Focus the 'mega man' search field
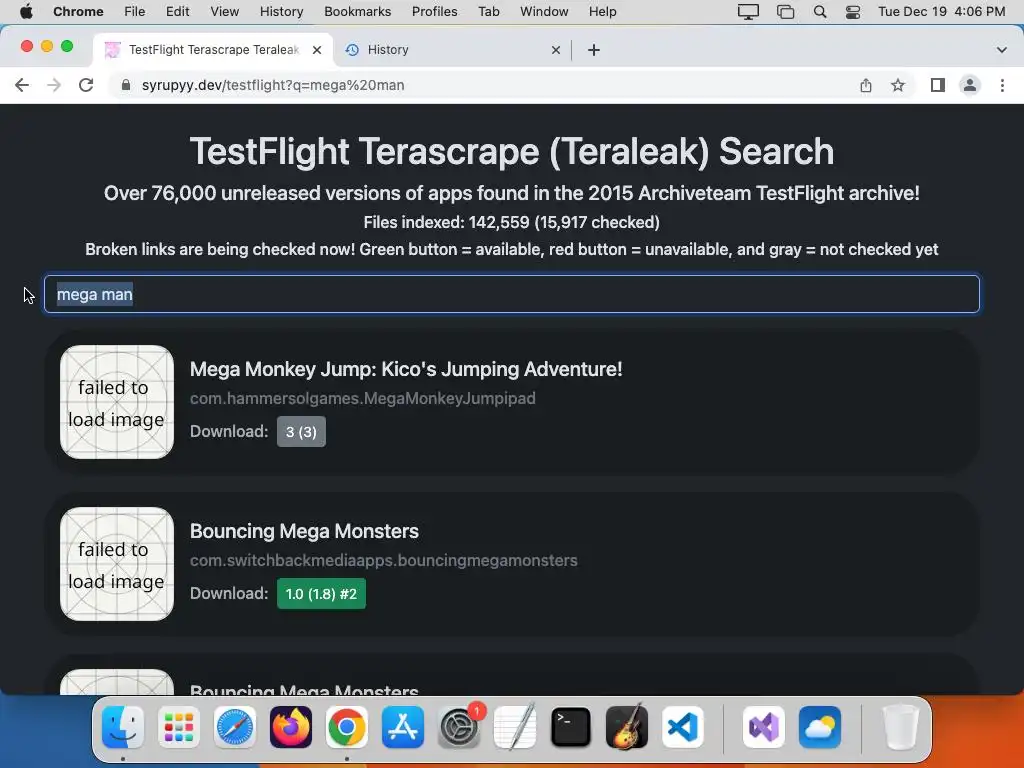 pyautogui.click(x=511, y=294)
